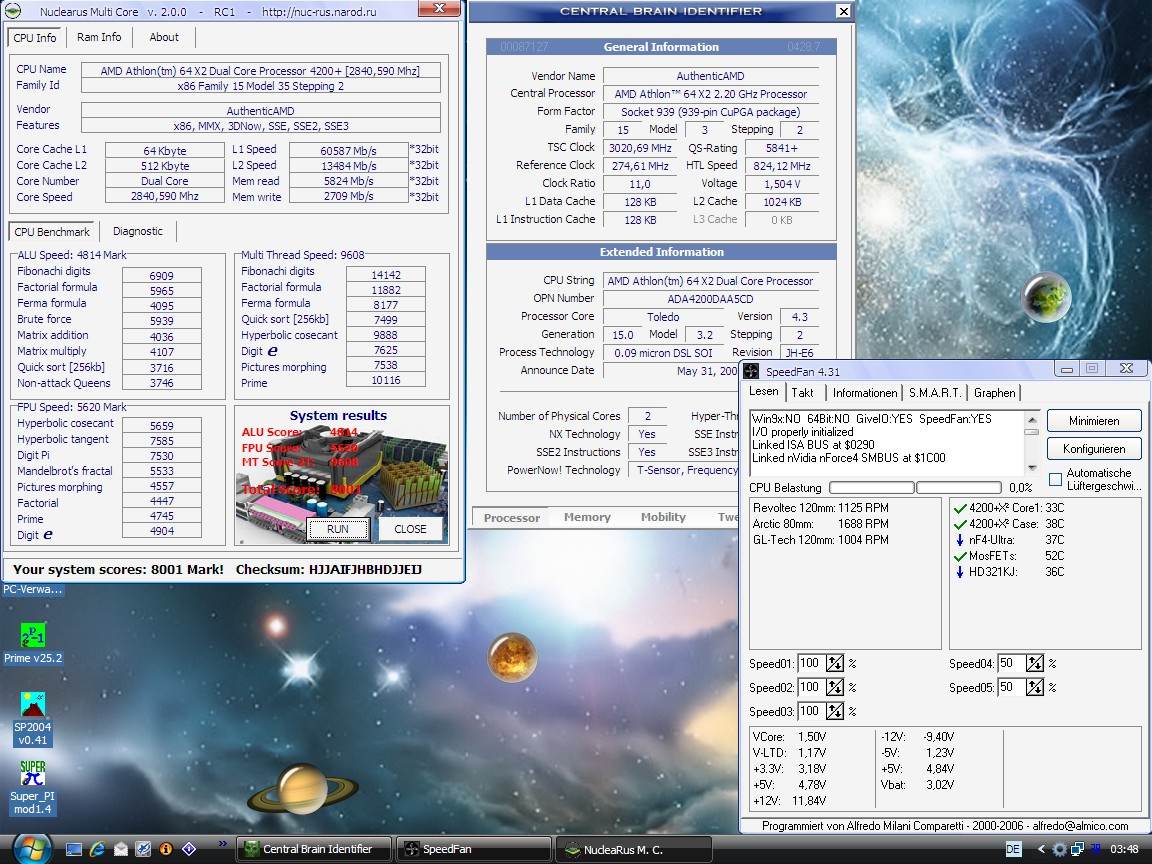Screen dimensions: 1152x864
Task: Expand hidden quick launch items chevron
Action: pos(223,843)
